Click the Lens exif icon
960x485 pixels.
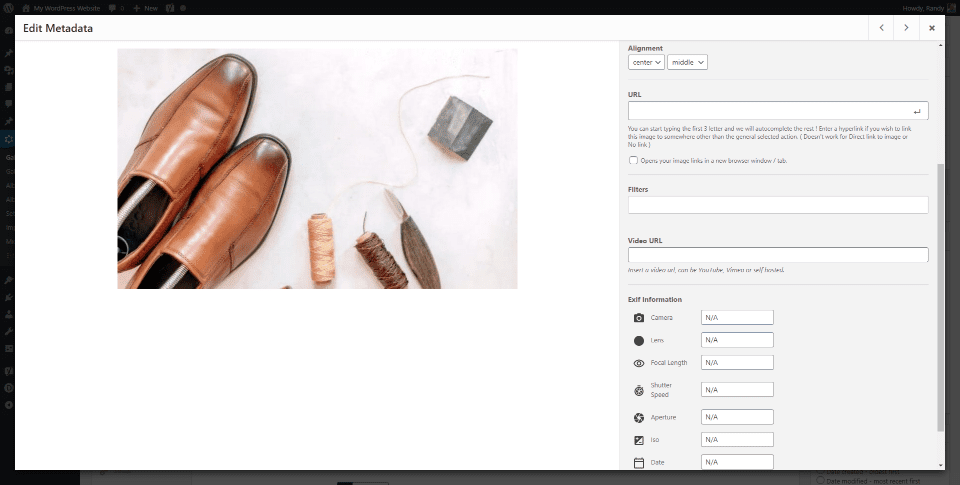click(639, 340)
